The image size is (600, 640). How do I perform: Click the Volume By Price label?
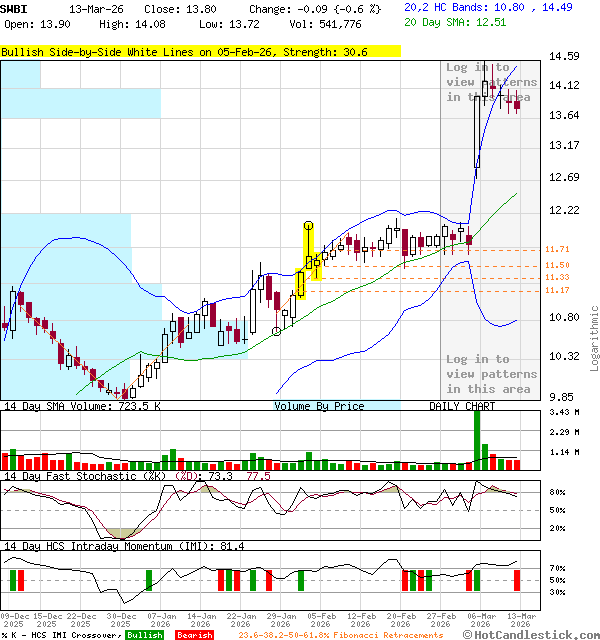[x=319, y=406]
